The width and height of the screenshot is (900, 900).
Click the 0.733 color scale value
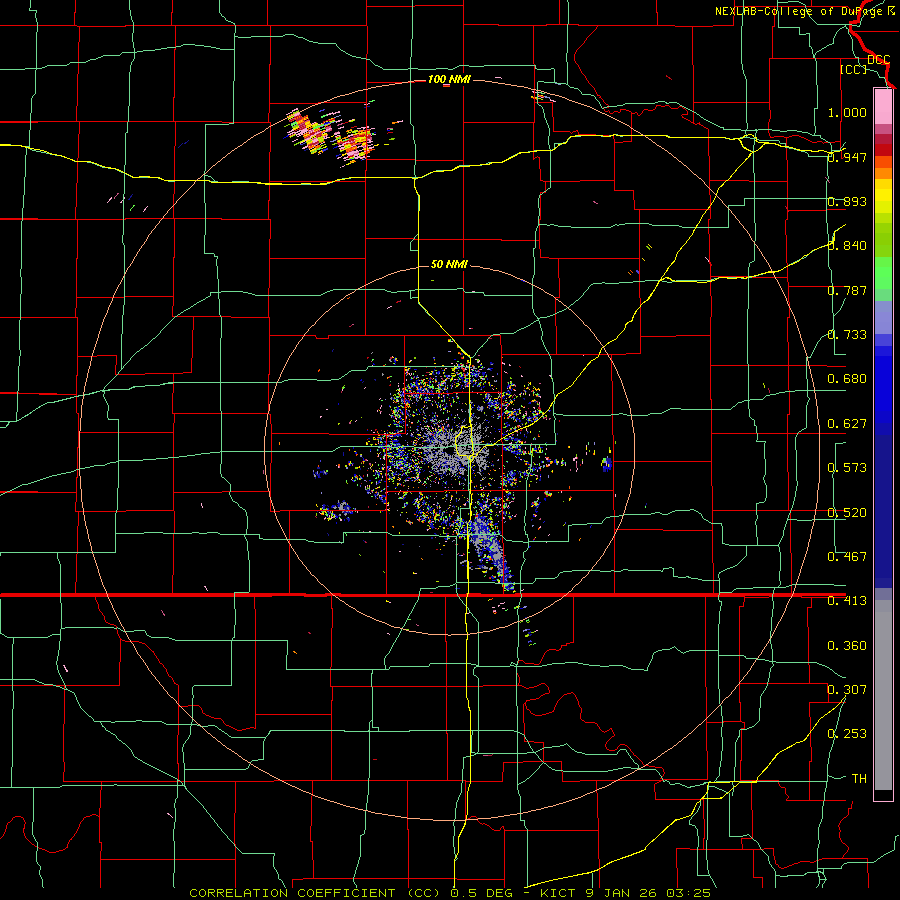tap(847, 335)
